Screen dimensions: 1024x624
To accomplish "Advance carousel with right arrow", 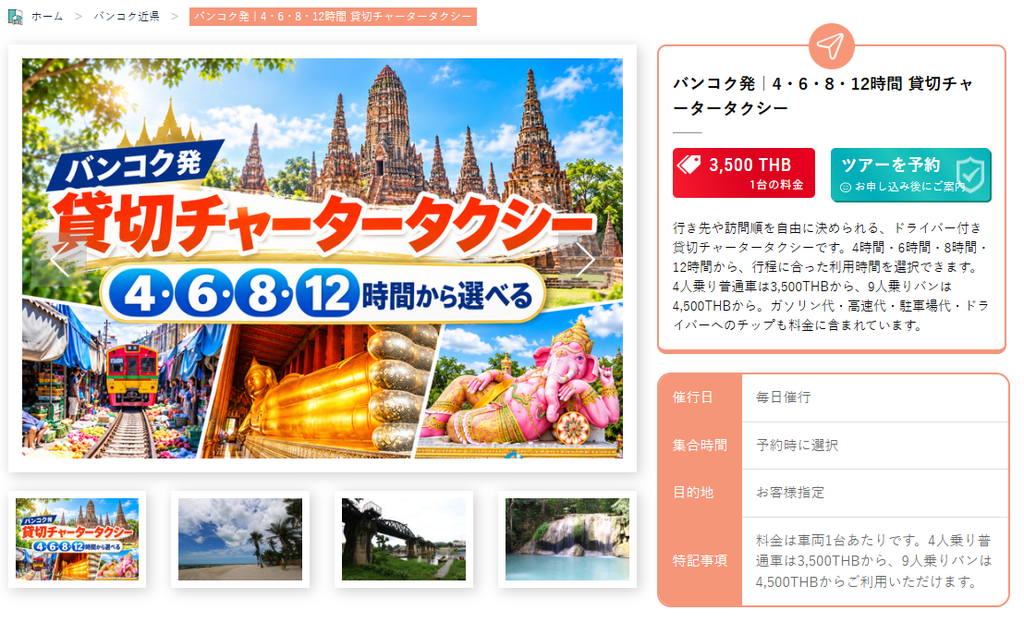I will 585,260.
